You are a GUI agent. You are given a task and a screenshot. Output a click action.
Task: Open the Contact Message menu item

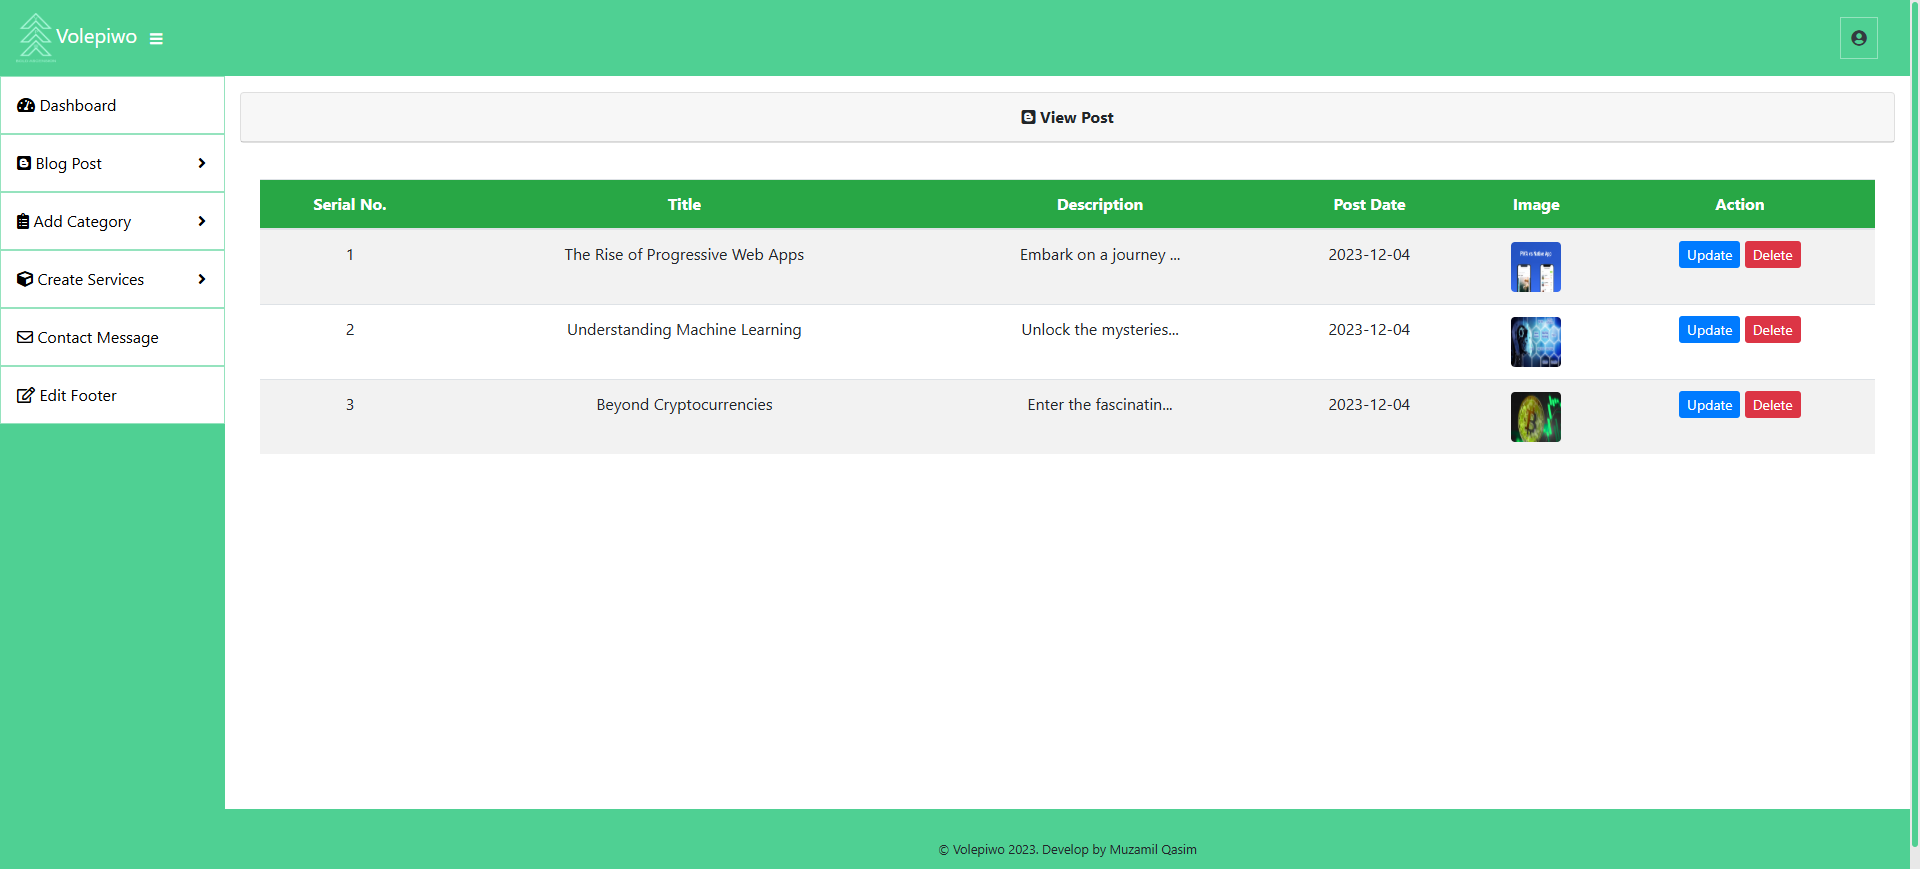coord(98,338)
